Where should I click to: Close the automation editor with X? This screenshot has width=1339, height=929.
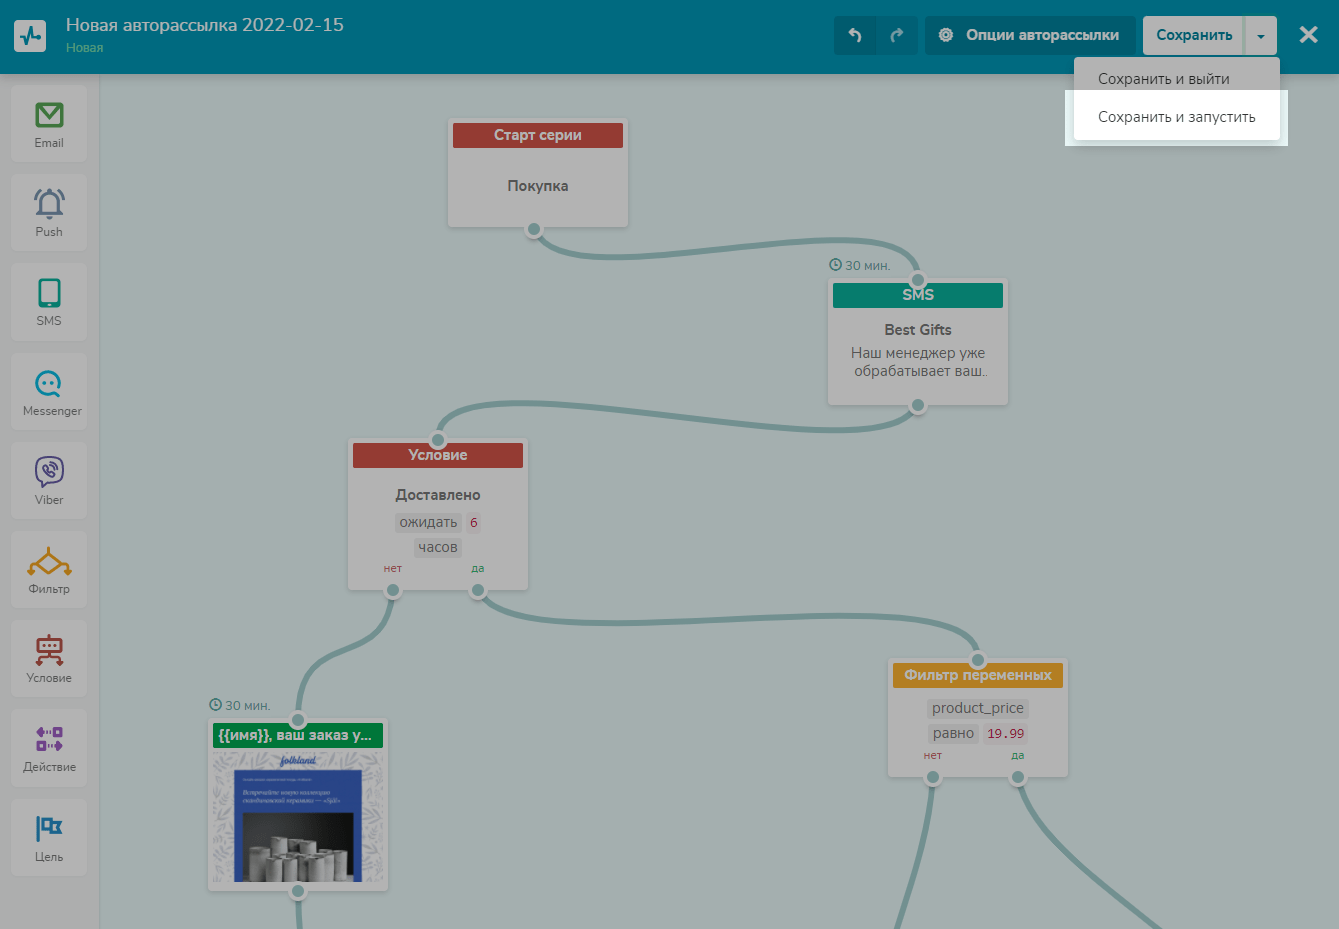pyautogui.click(x=1308, y=35)
